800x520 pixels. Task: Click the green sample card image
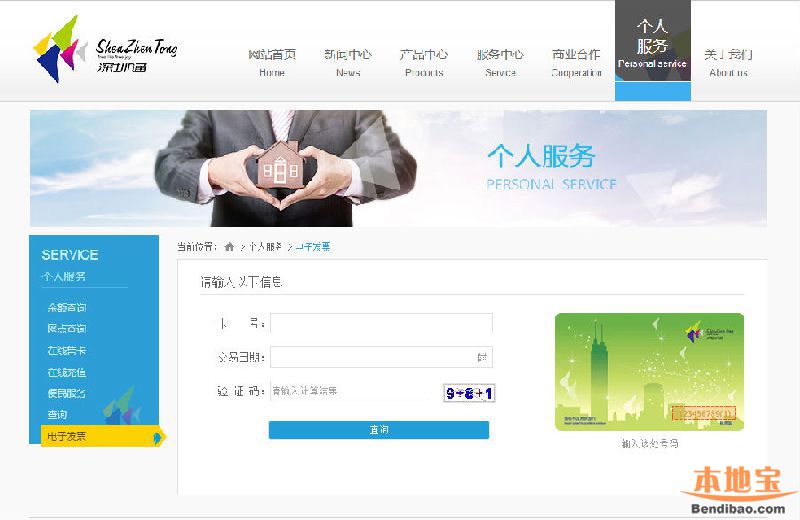[x=649, y=372]
